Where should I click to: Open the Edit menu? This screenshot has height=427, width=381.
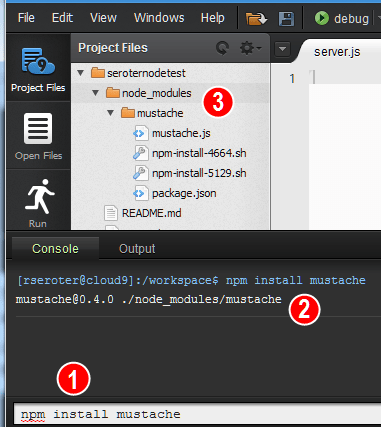(x=62, y=18)
